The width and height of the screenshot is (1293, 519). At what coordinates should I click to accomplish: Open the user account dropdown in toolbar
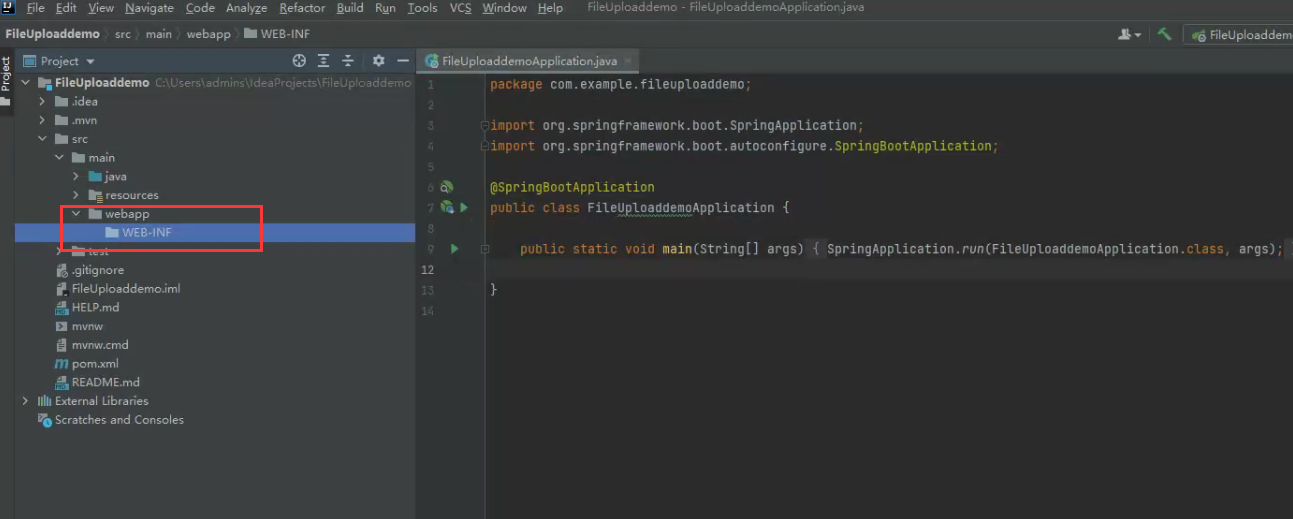[x=1130, y=34]
